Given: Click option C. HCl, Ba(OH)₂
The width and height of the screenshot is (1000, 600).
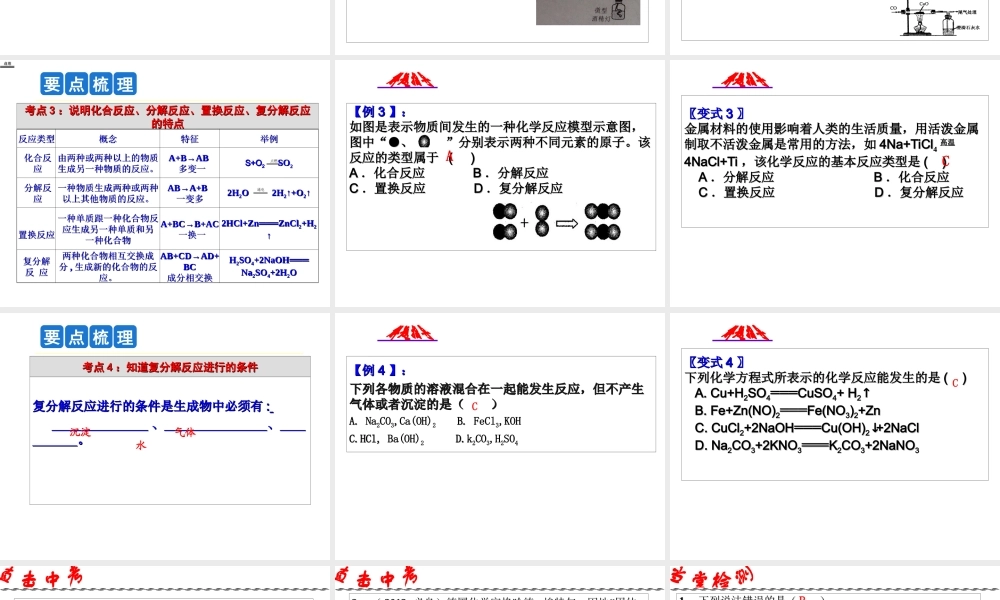Looking at the screenshot, I should coord(386,439).
